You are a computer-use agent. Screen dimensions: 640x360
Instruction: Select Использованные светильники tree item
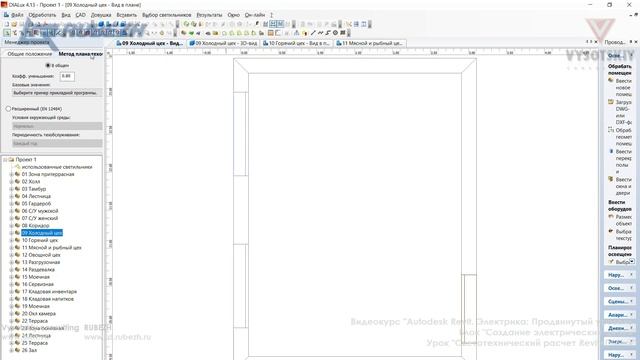pos(57,167)
